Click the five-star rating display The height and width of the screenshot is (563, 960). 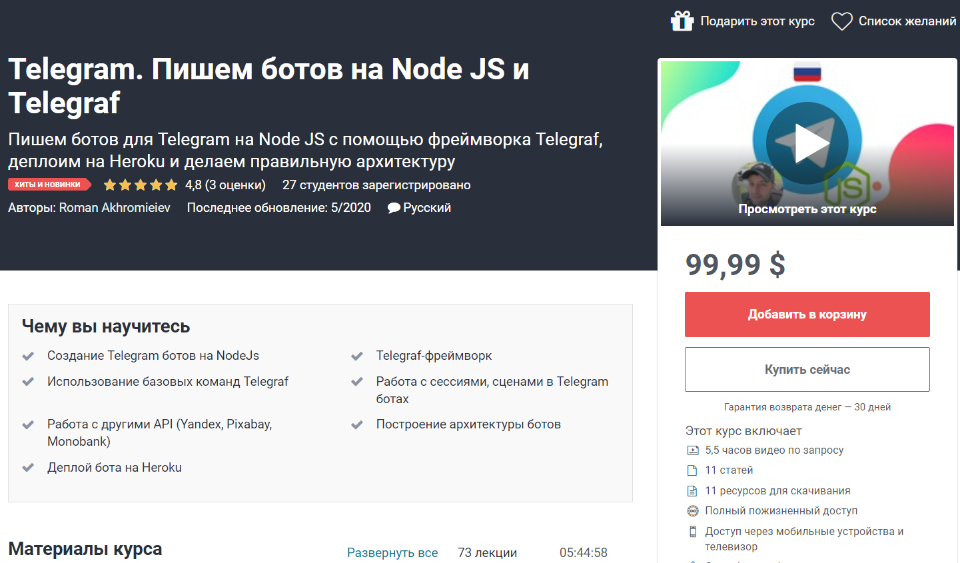pos(140,185)
